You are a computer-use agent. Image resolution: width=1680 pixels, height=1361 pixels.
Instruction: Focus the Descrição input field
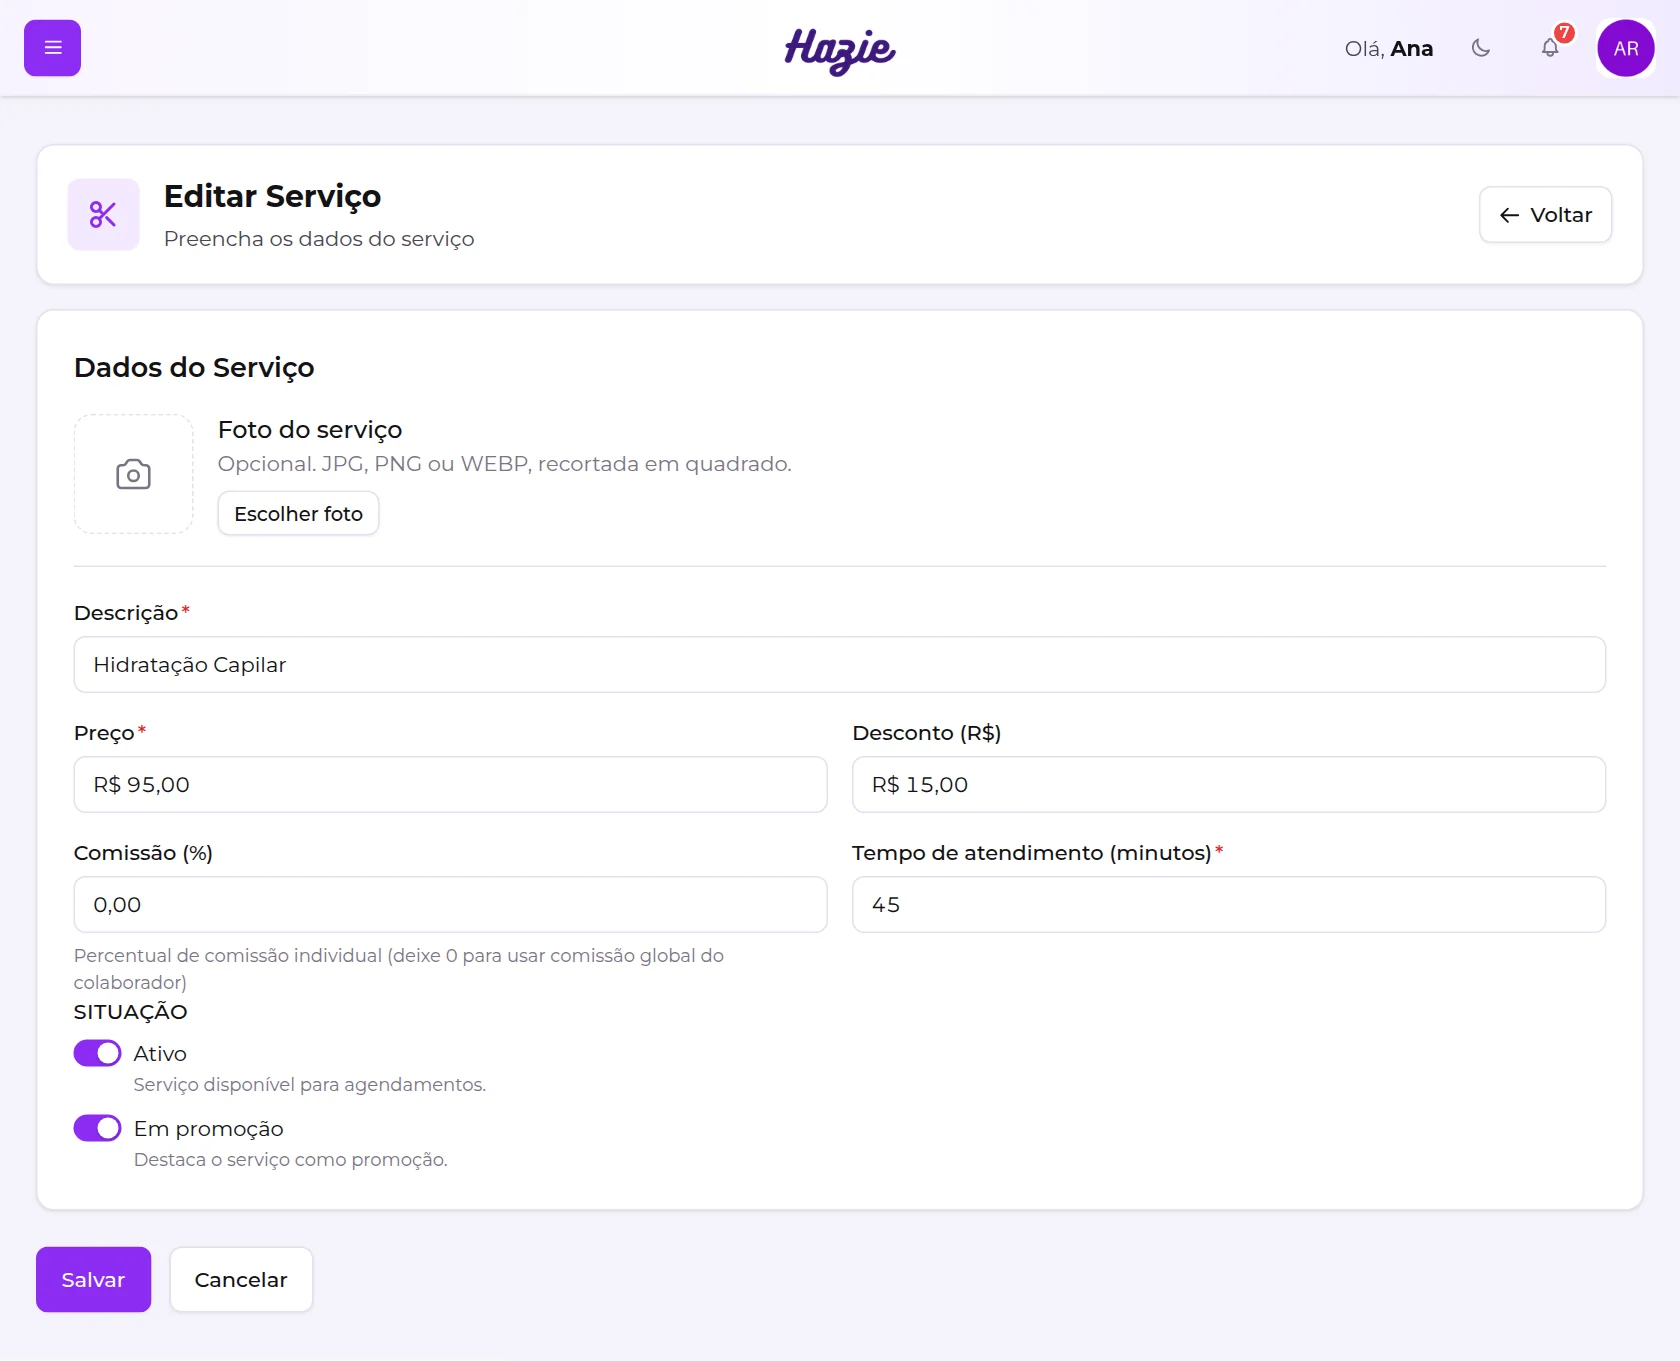tap(840, 665)
